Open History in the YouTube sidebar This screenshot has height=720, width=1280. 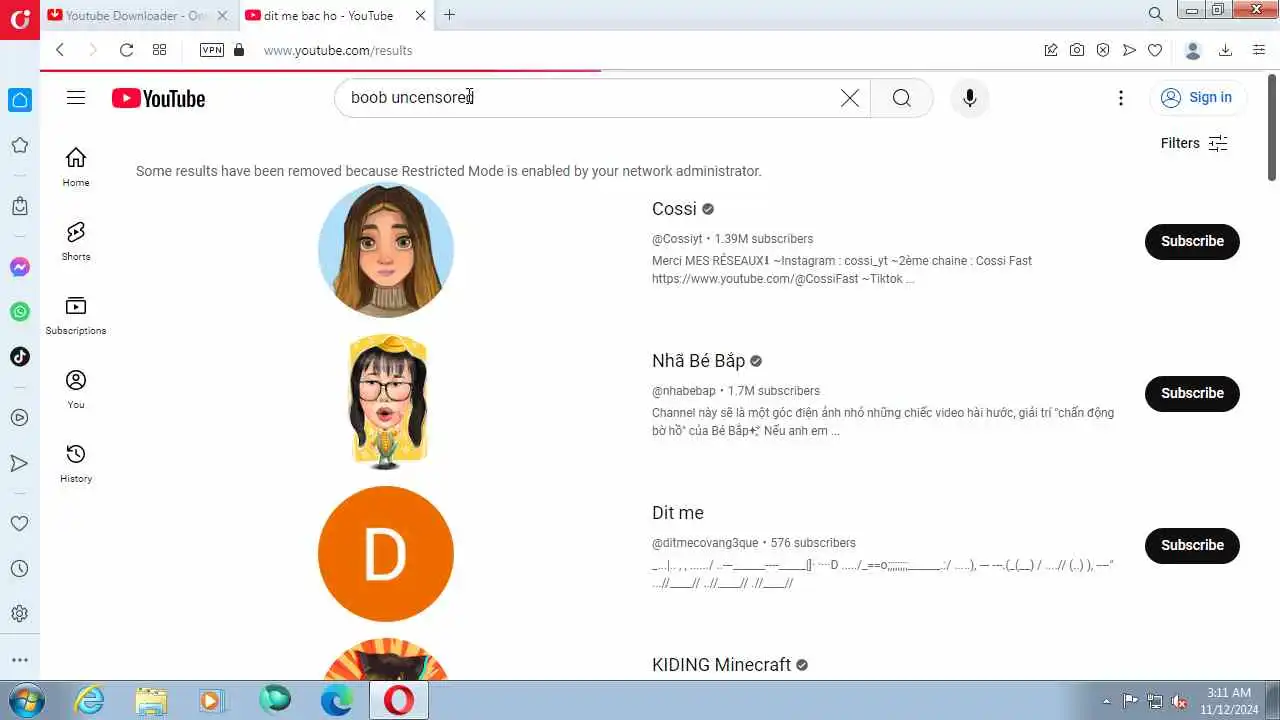(76, 462)
